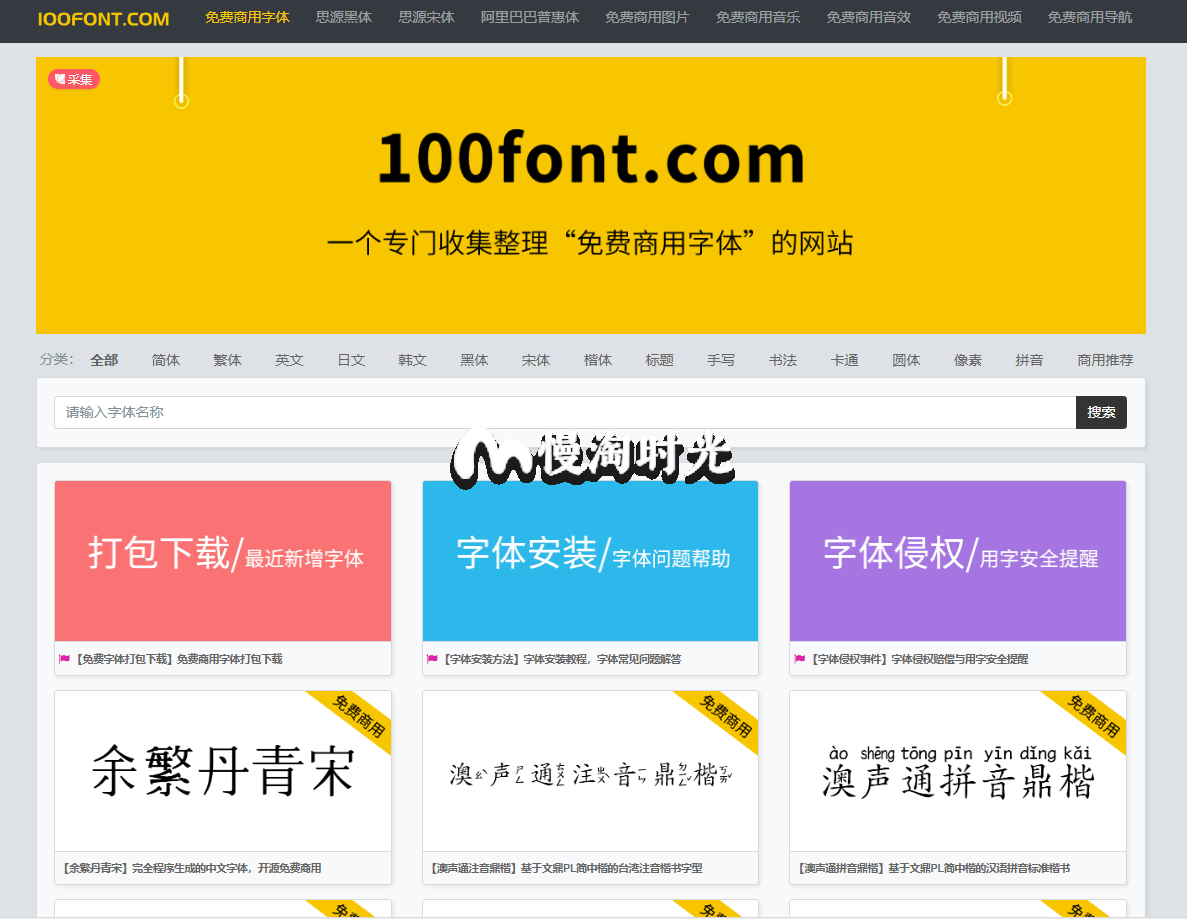Open the 免费商用视频 nav link

(979, 17)
